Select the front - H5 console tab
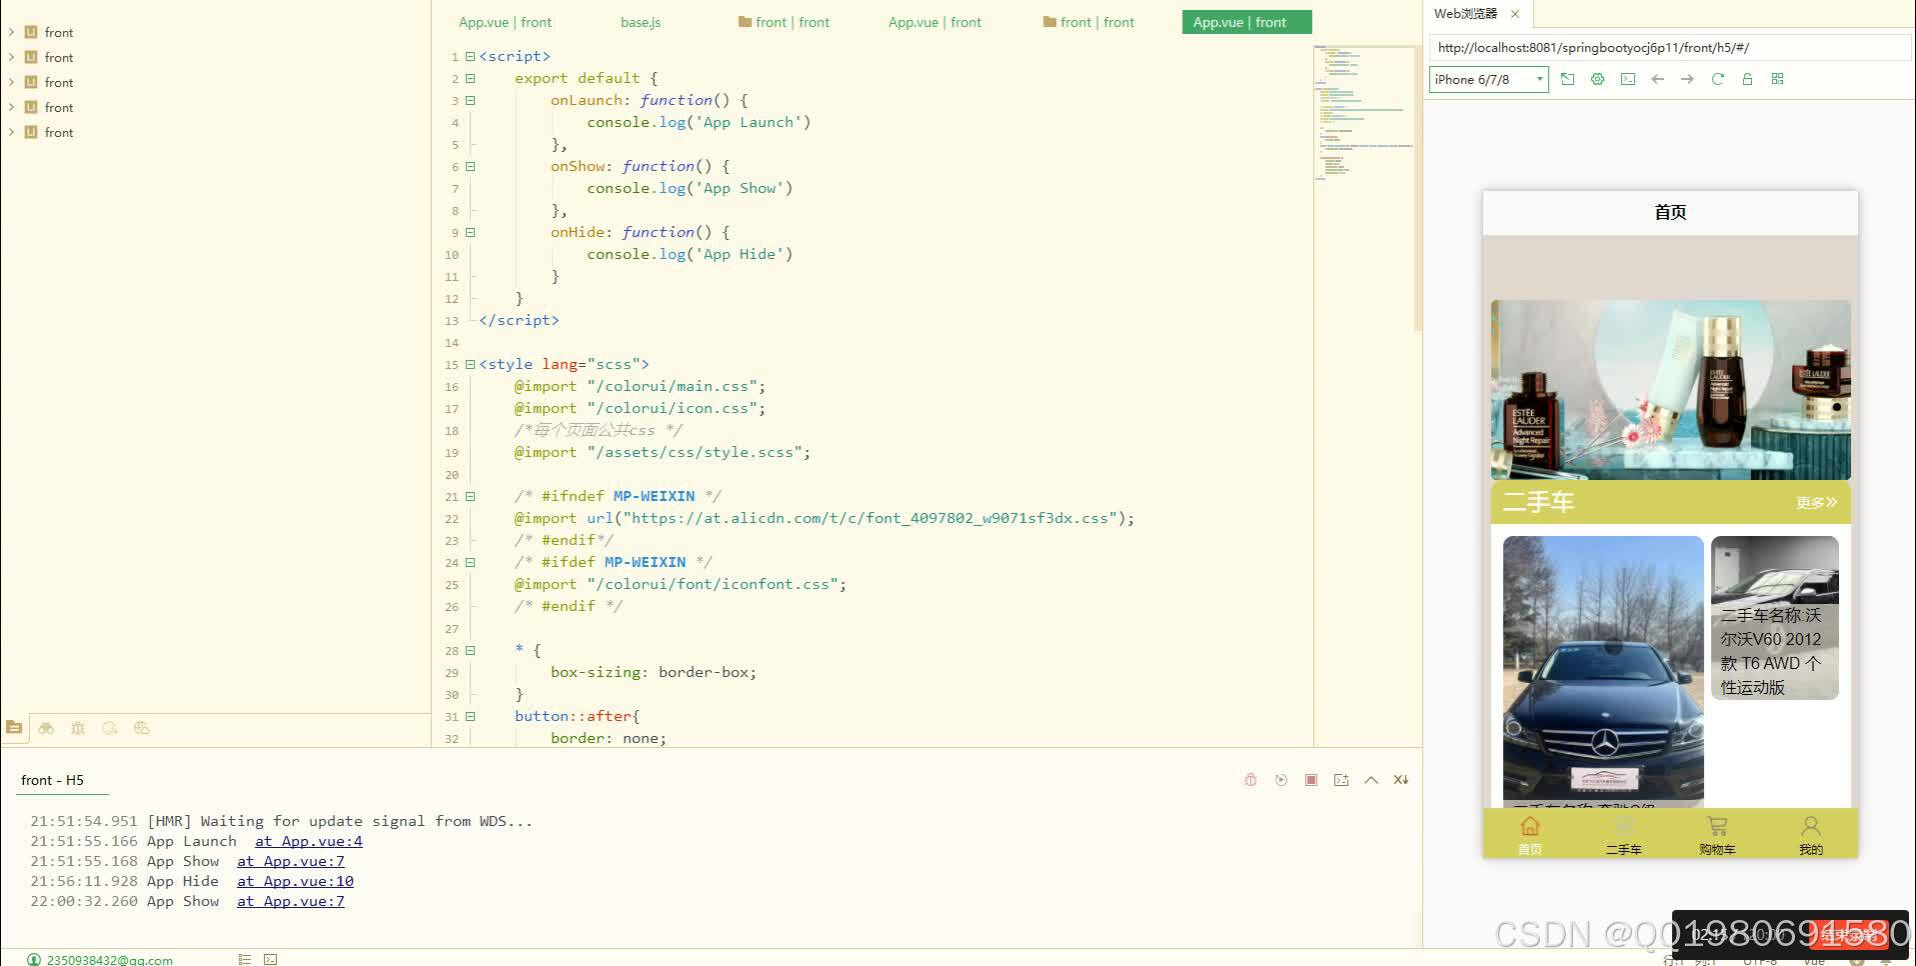 [52, 780]
